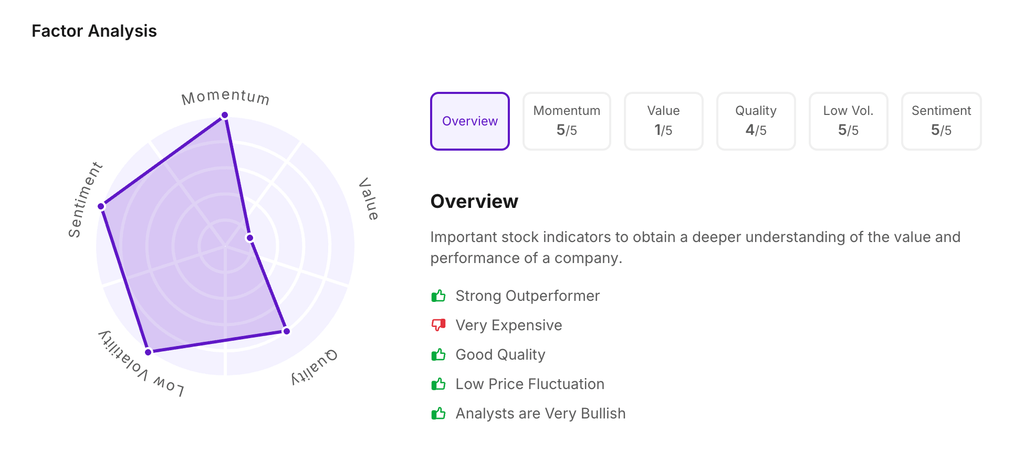Screen dimensions: 1024x462
Task: Click the Value data point on radar chart
Action: pyautogui.click(x=250, y=238)
